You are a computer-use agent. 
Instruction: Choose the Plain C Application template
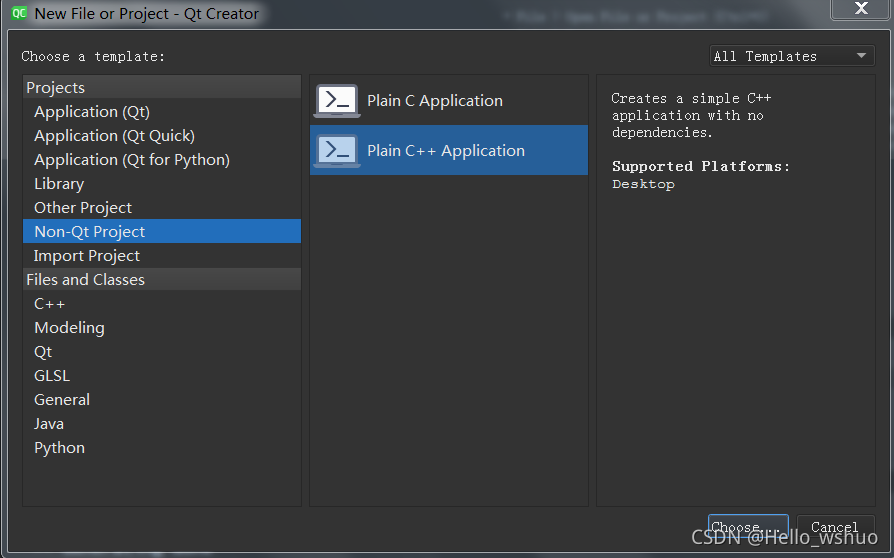click(x=449, y=101)
